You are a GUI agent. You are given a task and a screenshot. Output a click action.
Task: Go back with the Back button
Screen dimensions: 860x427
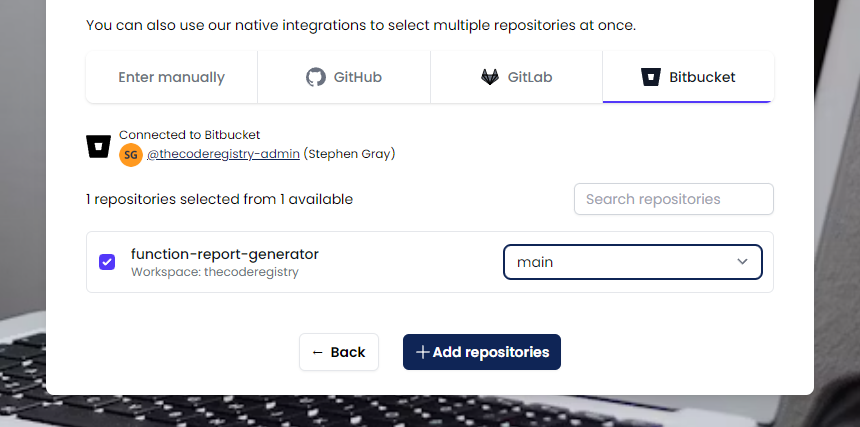tap(339, 352)
